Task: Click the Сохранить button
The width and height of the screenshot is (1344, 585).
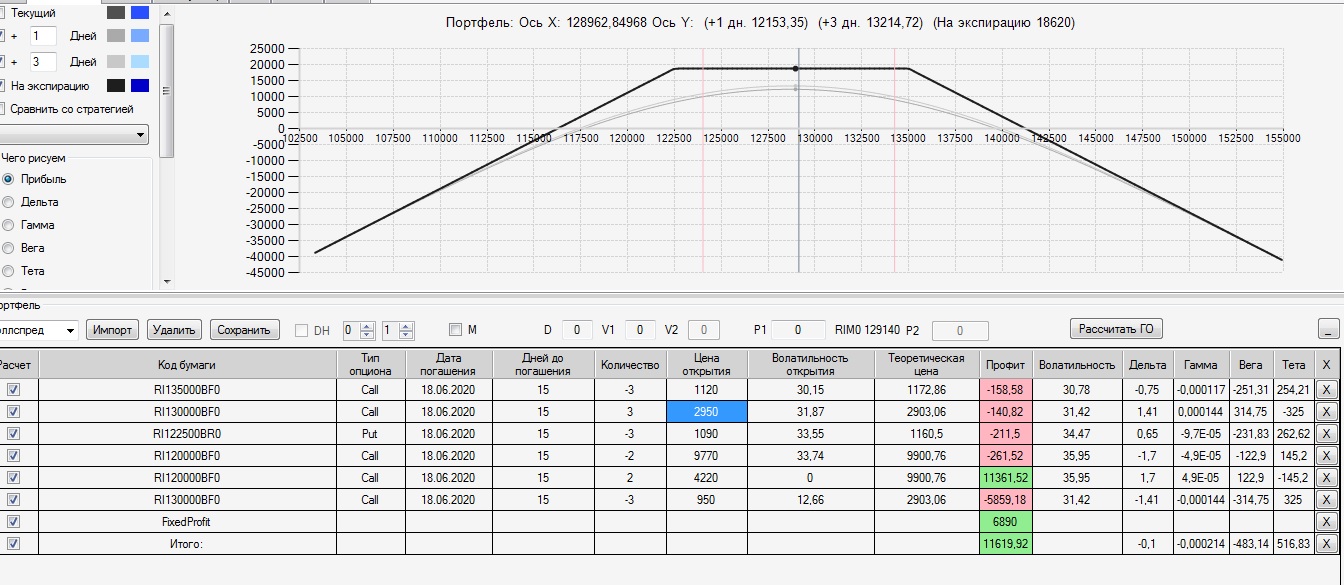Action: [x=244, y=330]
